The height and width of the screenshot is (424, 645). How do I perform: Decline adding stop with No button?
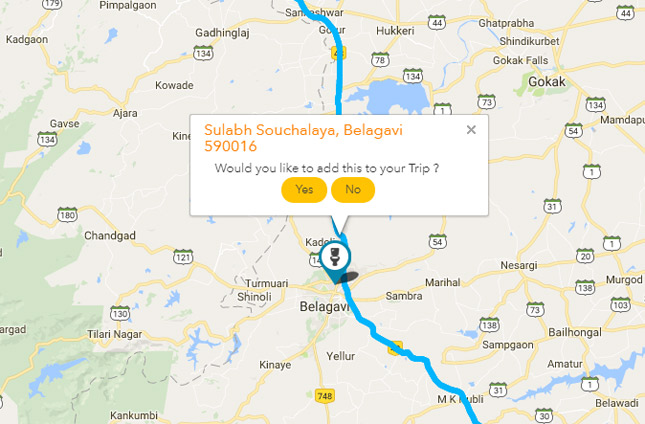click(x=353, y=190)
